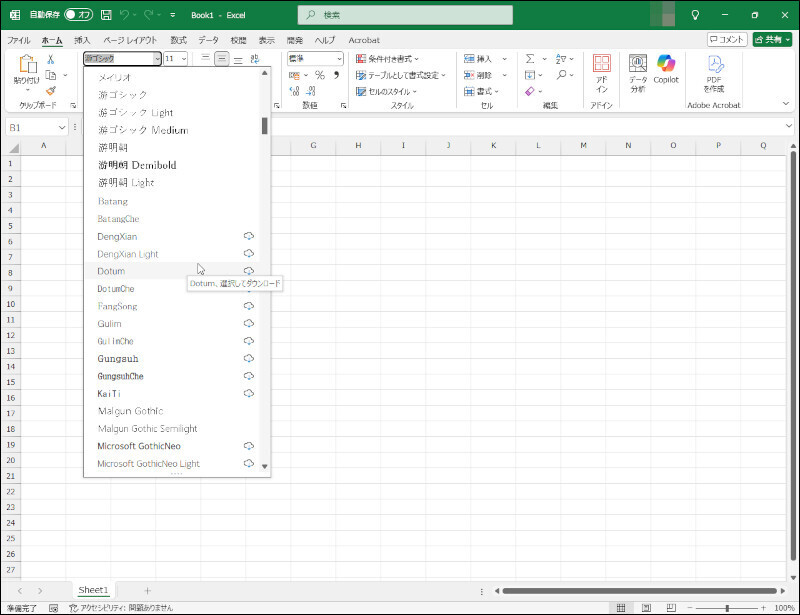Screen dimensions: 800x615
Task: Toggle the AutoSave switch
Action: pyautogui.click(x=79, y=15)
